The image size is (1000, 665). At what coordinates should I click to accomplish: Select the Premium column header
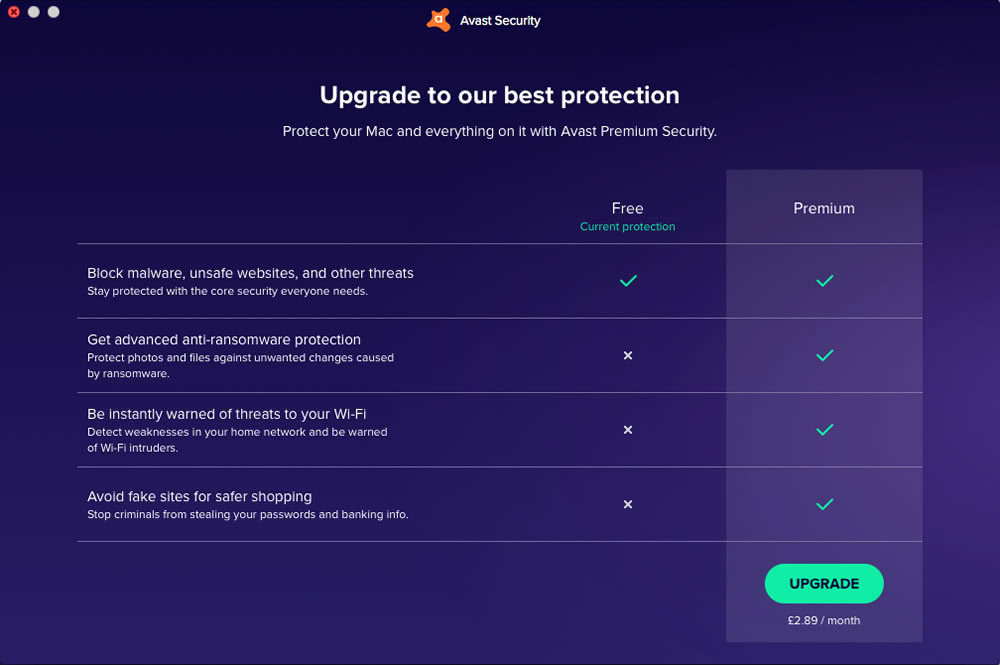824,208
